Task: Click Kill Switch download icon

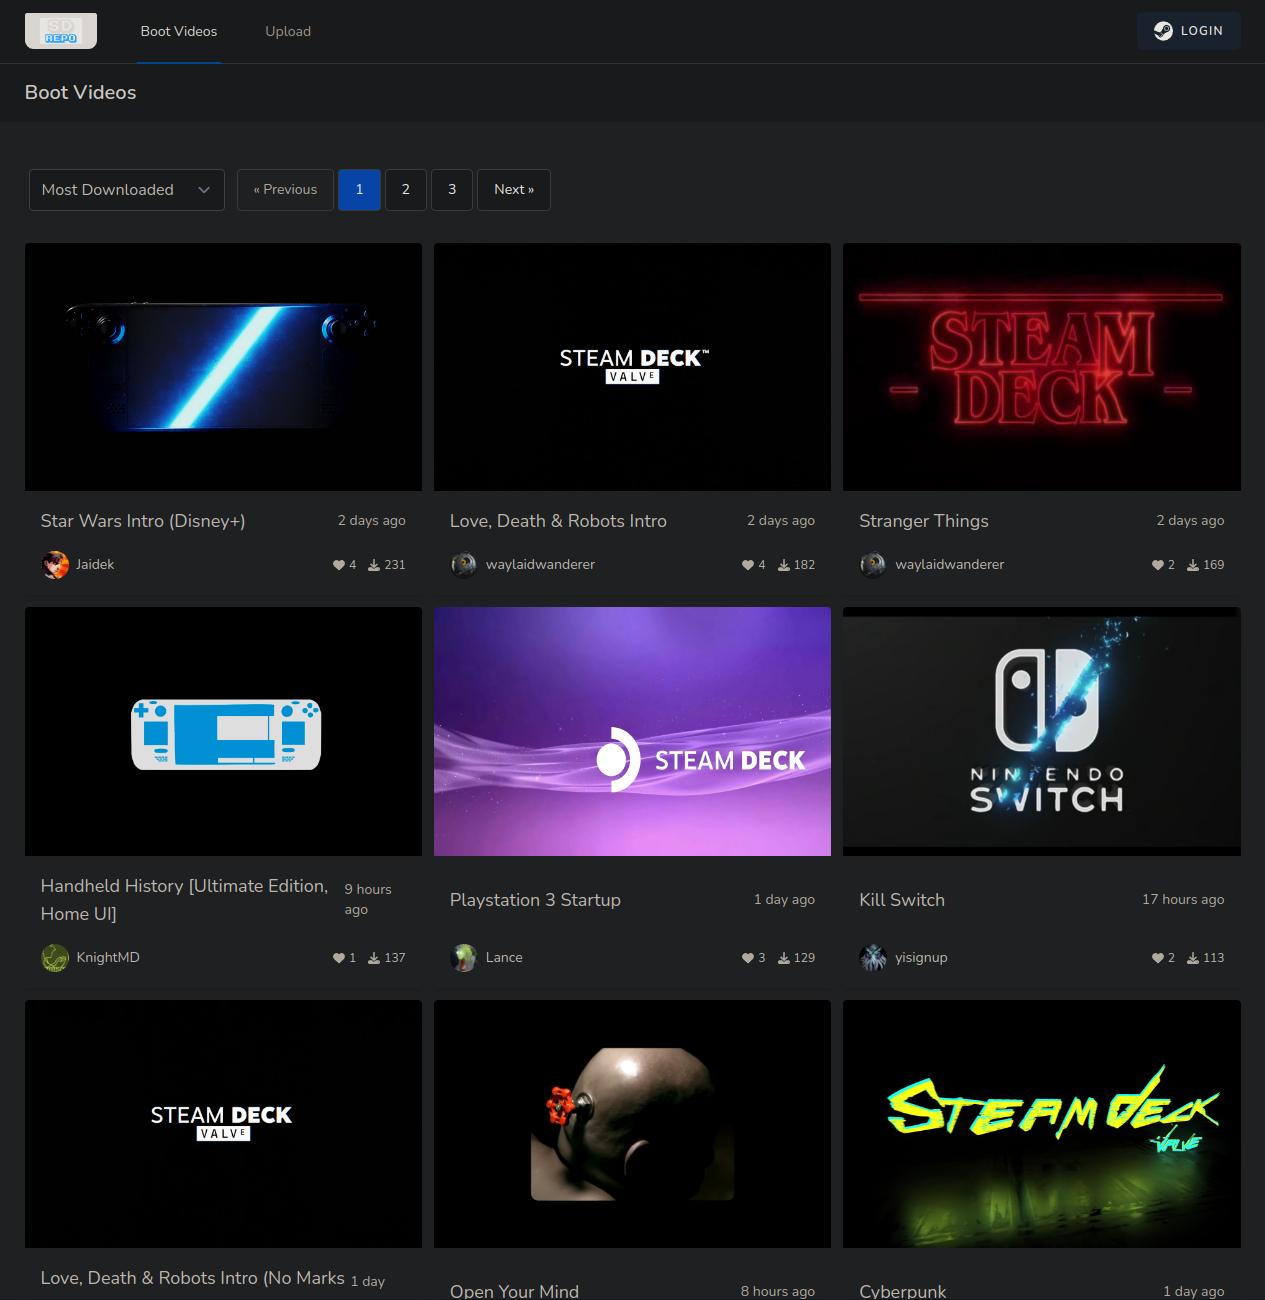Action: pyautogui.click(x=1193, y=958)
